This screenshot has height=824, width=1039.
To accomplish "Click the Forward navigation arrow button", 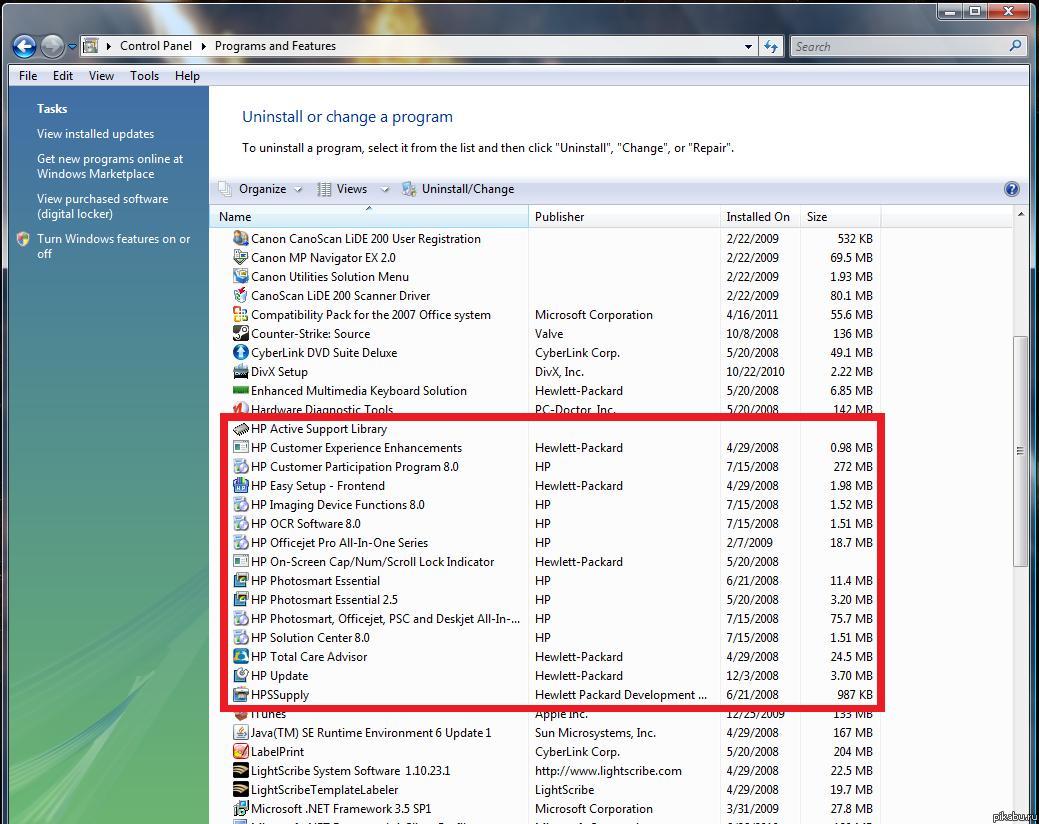I will (52, 46).
